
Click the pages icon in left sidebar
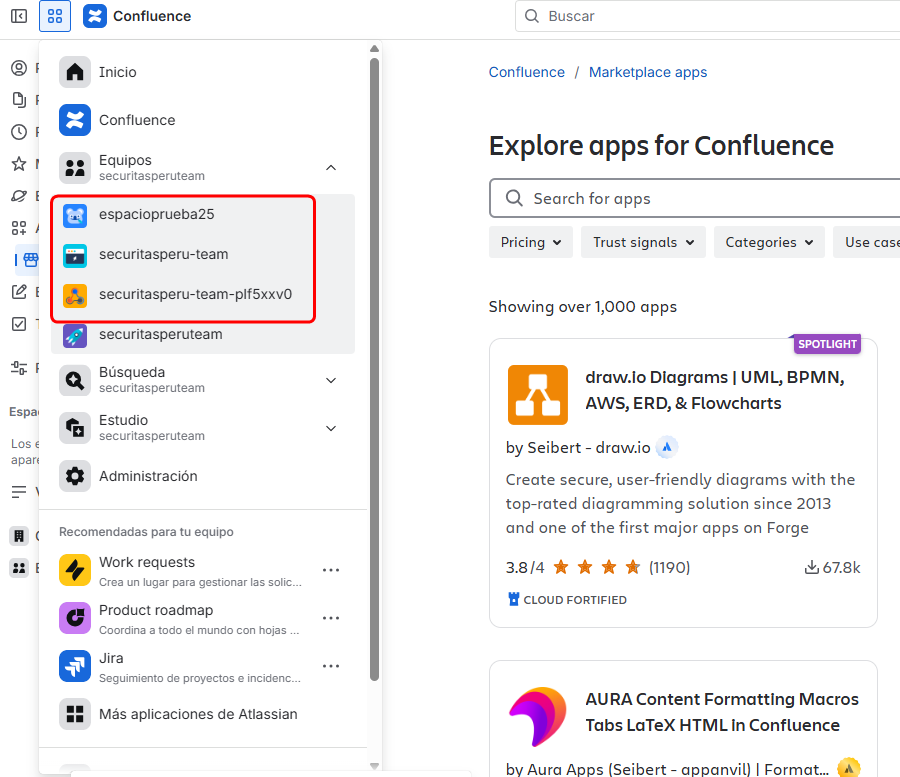(19, 100)
